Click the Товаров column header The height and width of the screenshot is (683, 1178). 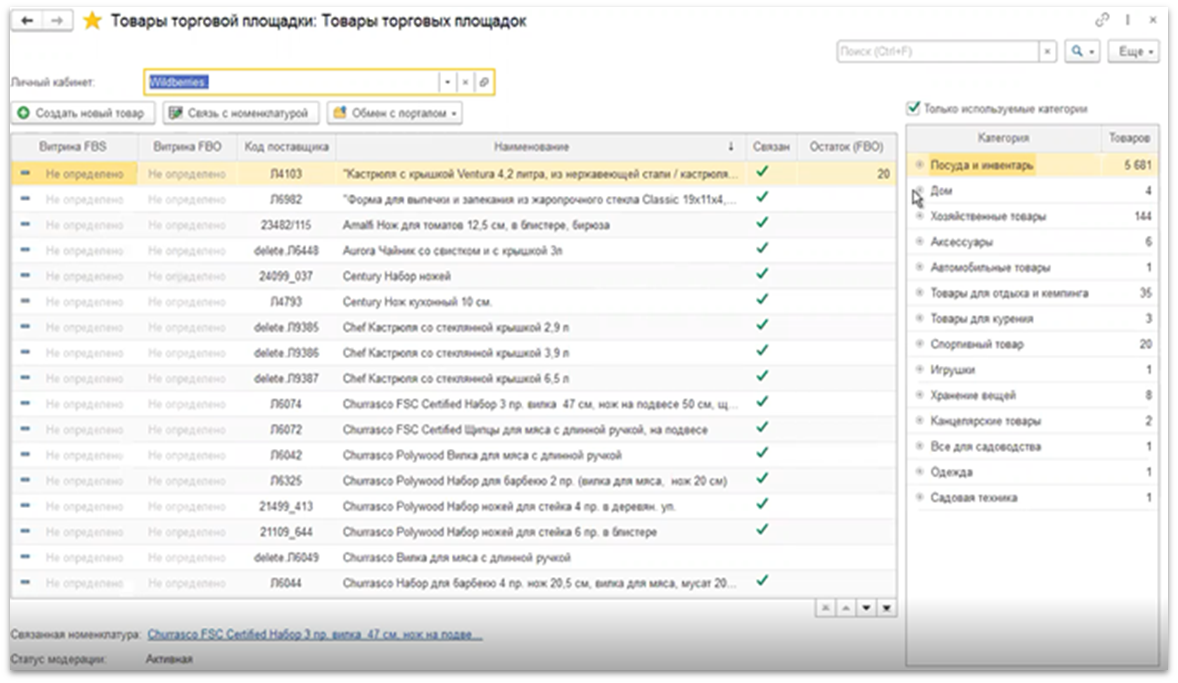point(1129,138)
